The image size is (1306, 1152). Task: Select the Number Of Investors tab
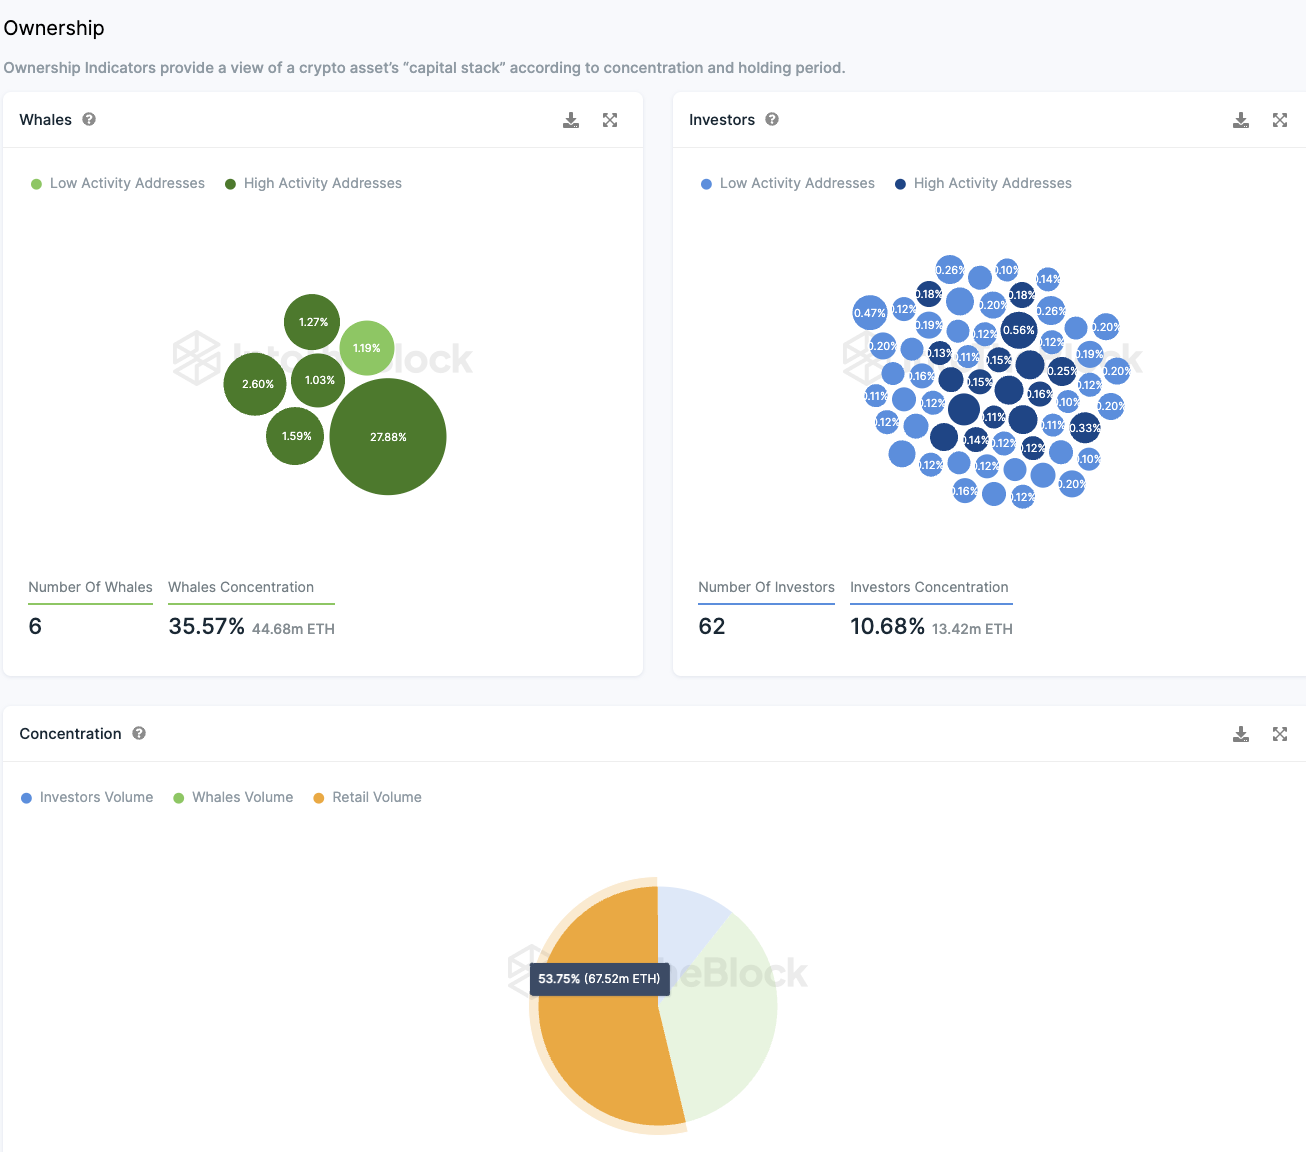pyautogui.click(x=766, y=587)
